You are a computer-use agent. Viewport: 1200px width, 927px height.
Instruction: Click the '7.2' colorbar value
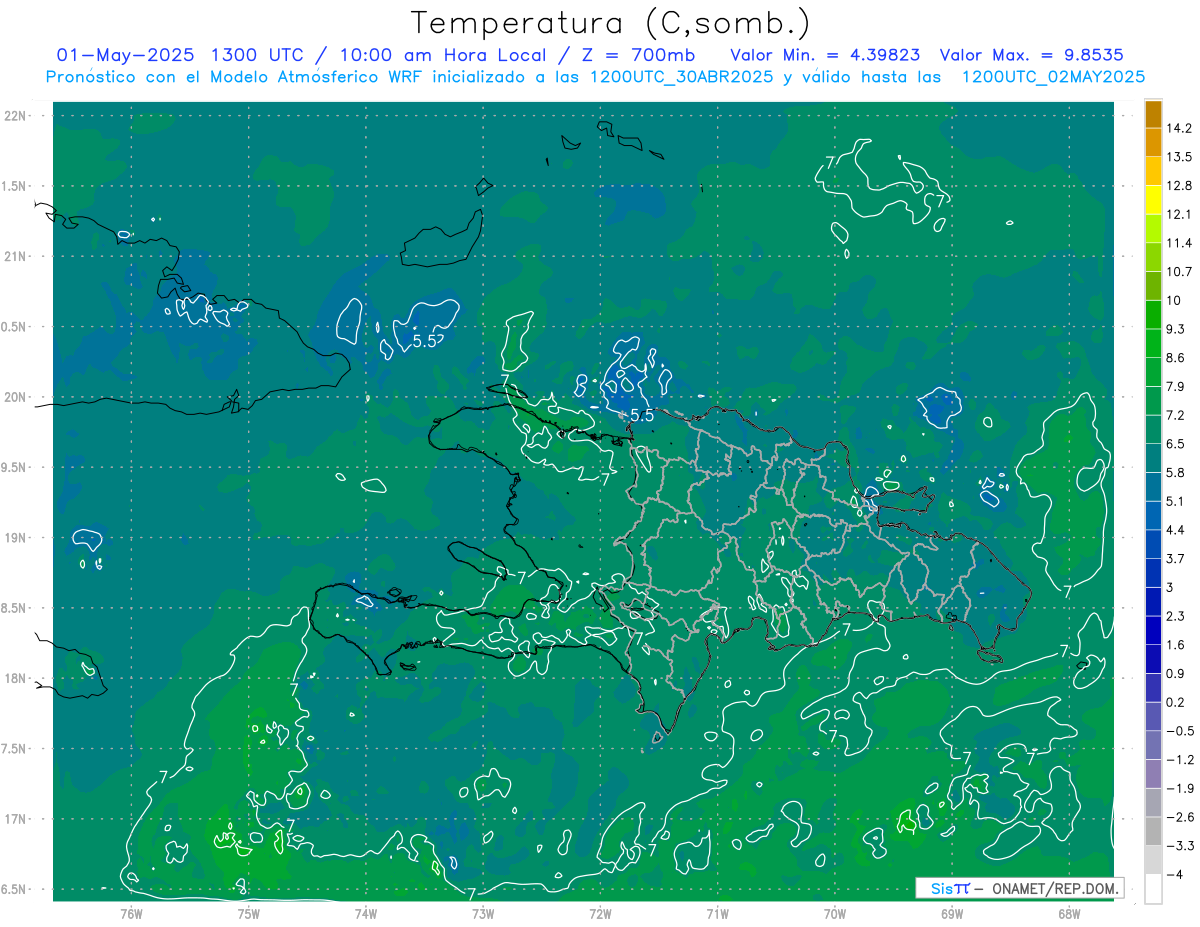click(1177, 415)
